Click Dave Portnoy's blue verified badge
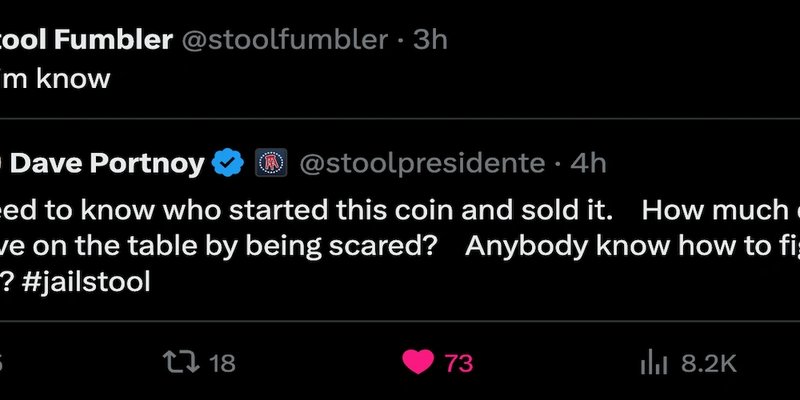Viewport: 800px width, 400px height. click(228, 163)
